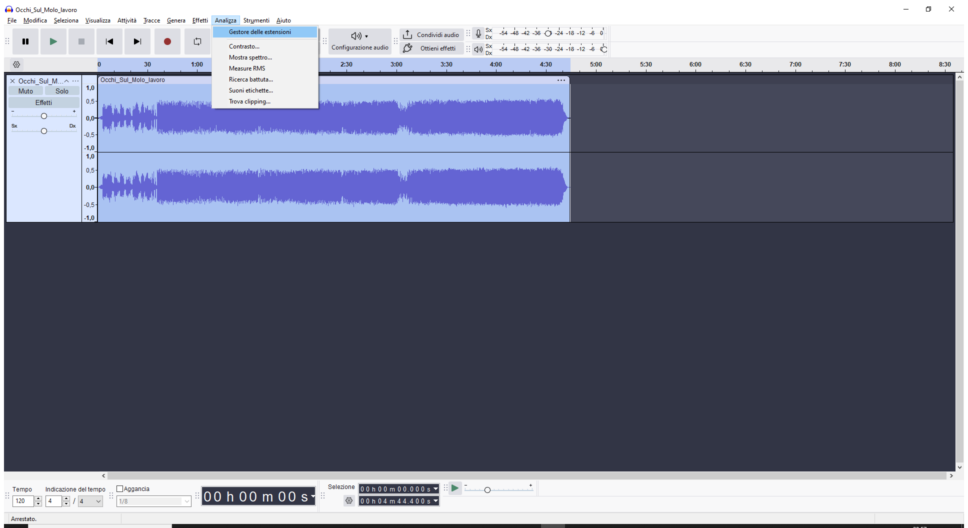
Task: Open the snap 1/8 dropdown
Action: tap(154, 501)
